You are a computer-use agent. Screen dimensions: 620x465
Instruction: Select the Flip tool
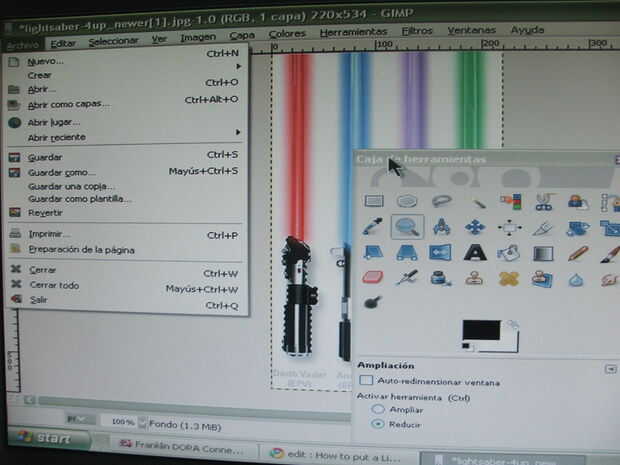click(x=440, y=252)
